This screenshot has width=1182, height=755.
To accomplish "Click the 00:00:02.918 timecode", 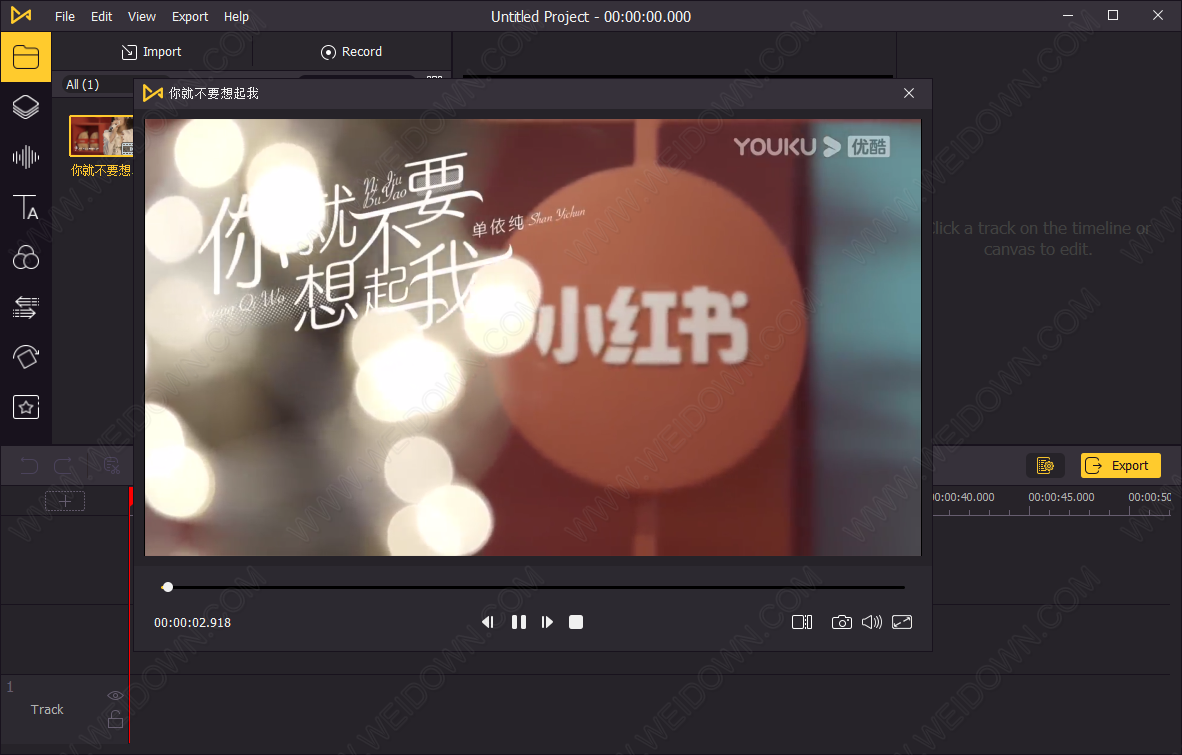I will tap(192, 622).
